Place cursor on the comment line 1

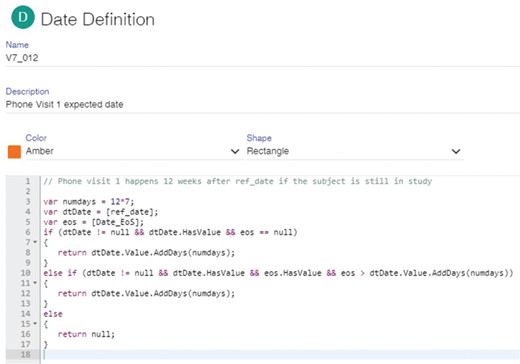click(238, 181)
